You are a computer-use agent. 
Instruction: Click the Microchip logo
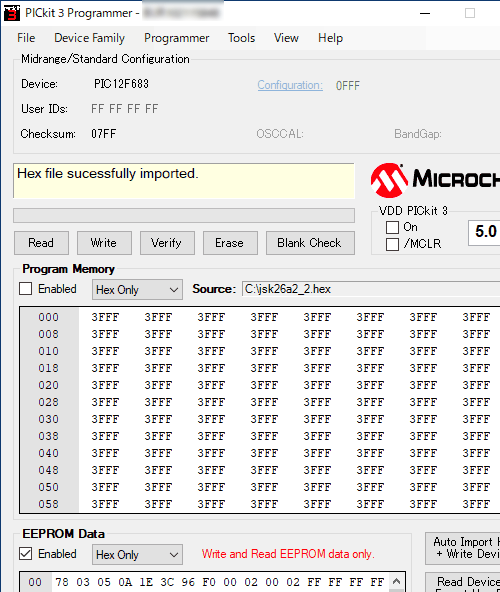[x=435, y=180]
